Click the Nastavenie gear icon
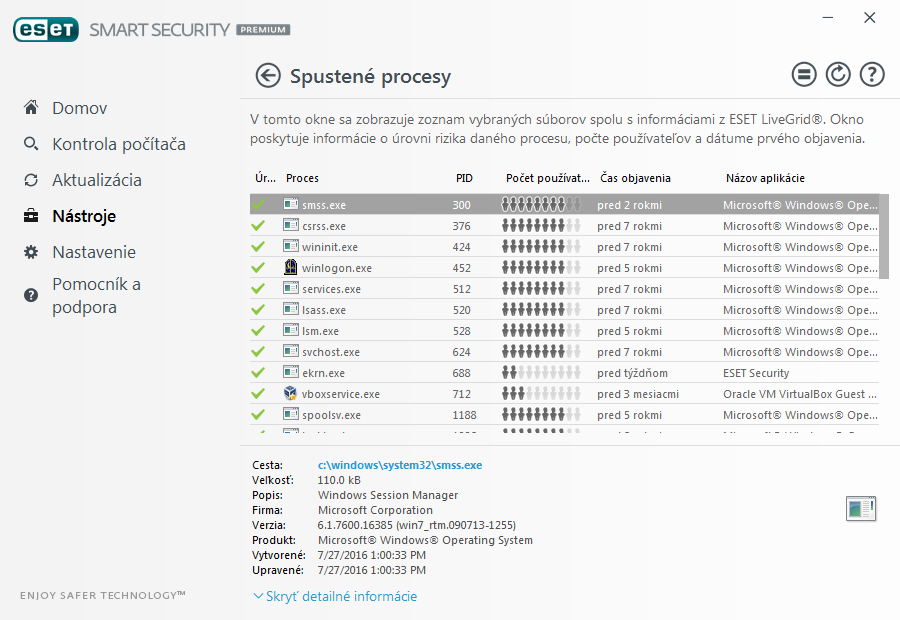 click(x=31, y=252)
